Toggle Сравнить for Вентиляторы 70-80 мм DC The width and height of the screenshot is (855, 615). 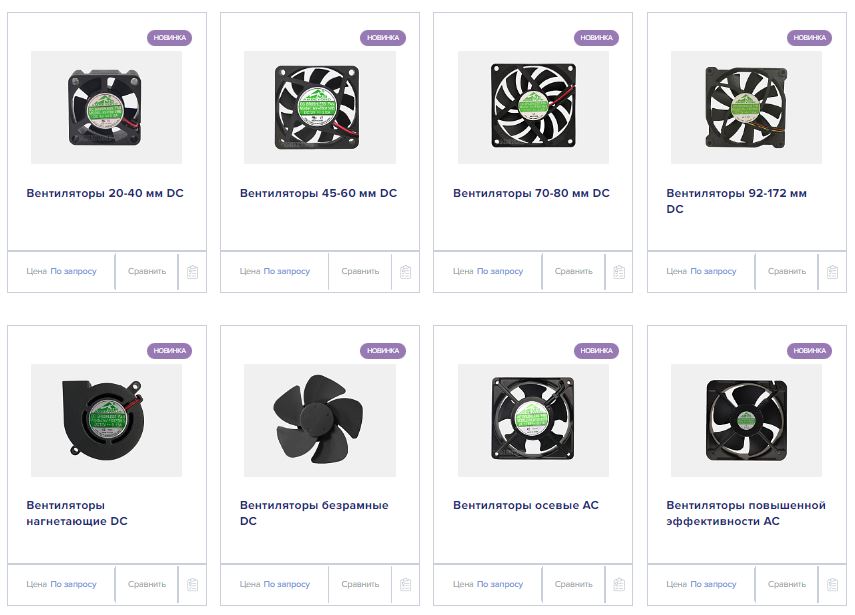(574, 271)
